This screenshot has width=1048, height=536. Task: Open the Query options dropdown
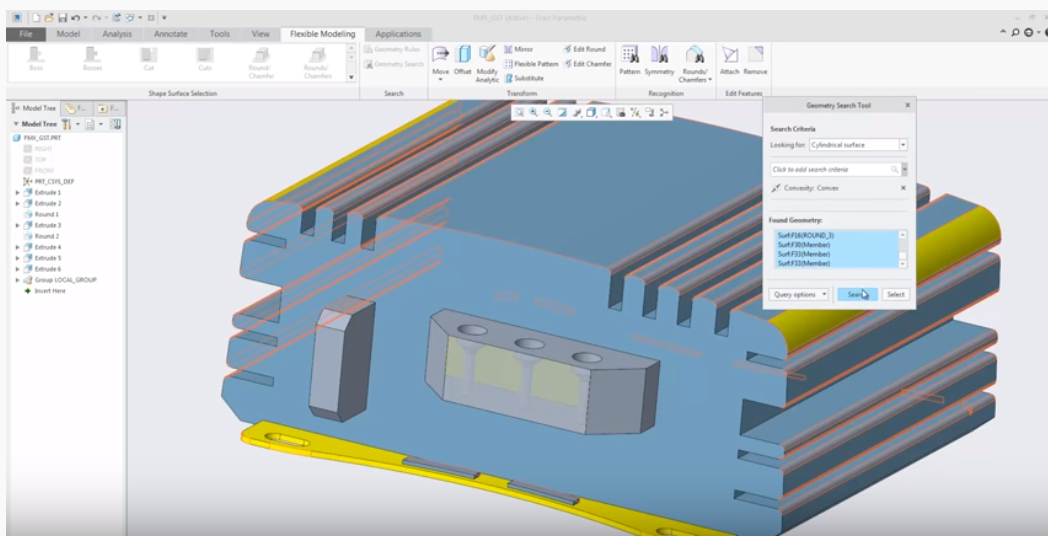click(x=799, y=294)
